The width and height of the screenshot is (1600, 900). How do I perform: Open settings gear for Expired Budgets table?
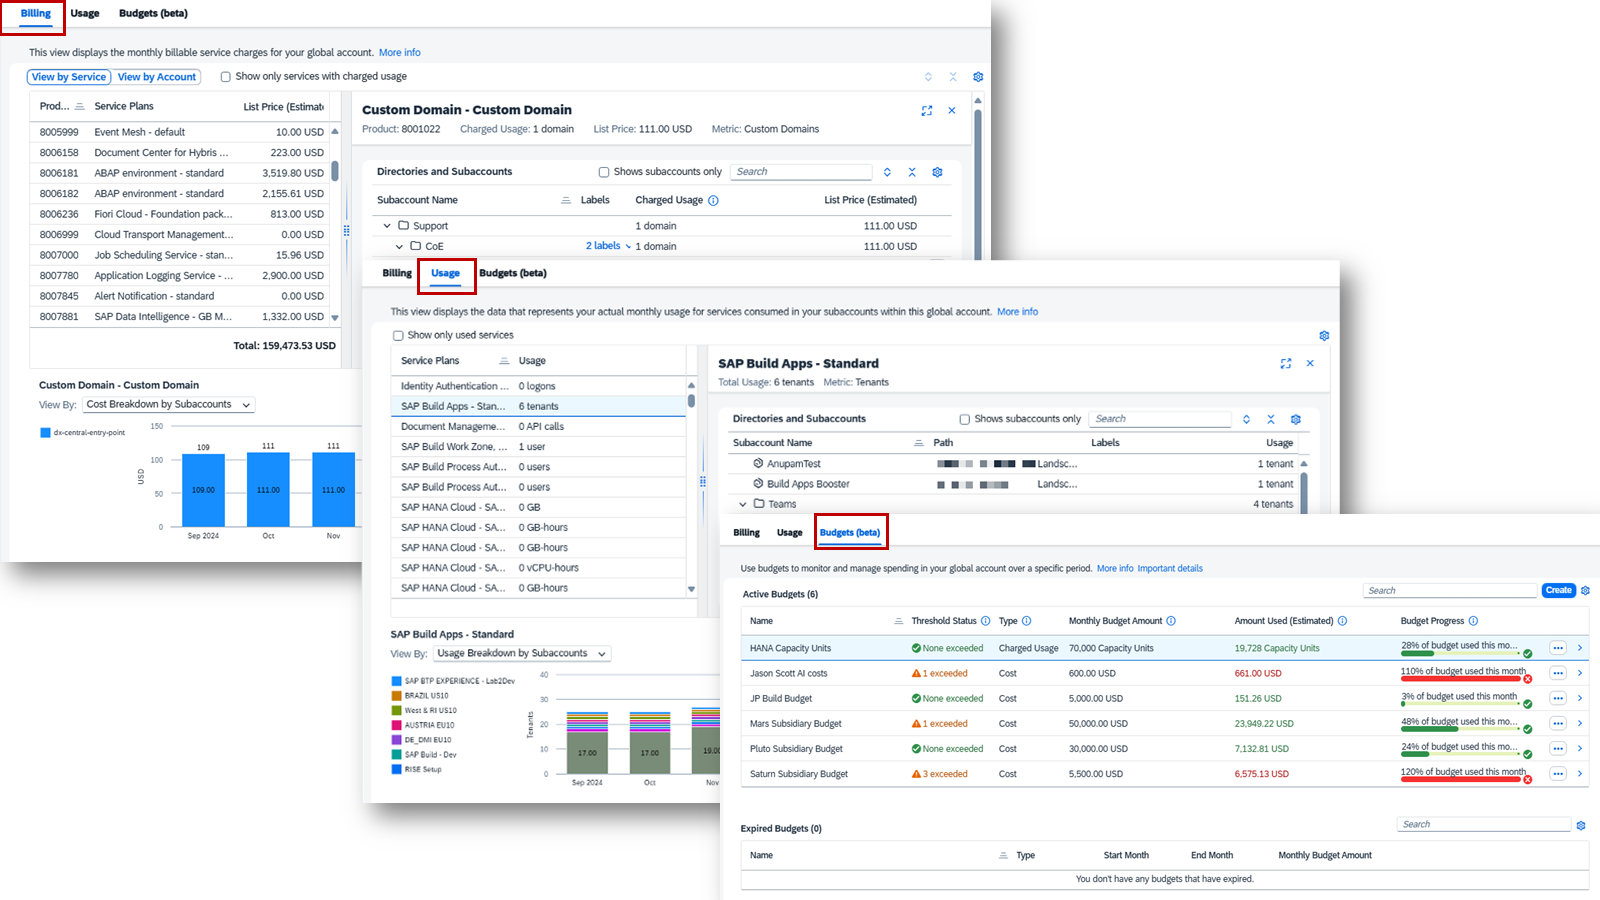point(1581,825)
